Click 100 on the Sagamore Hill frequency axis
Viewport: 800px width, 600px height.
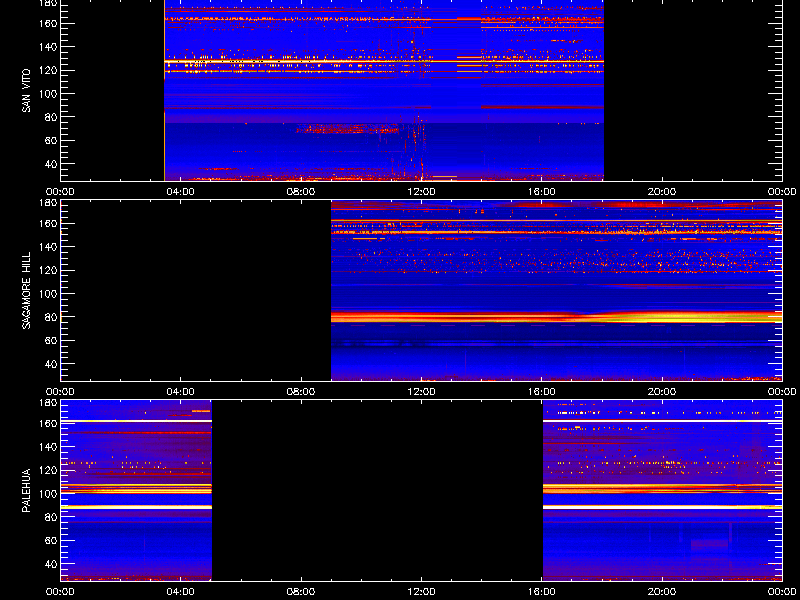pos(47,294)
